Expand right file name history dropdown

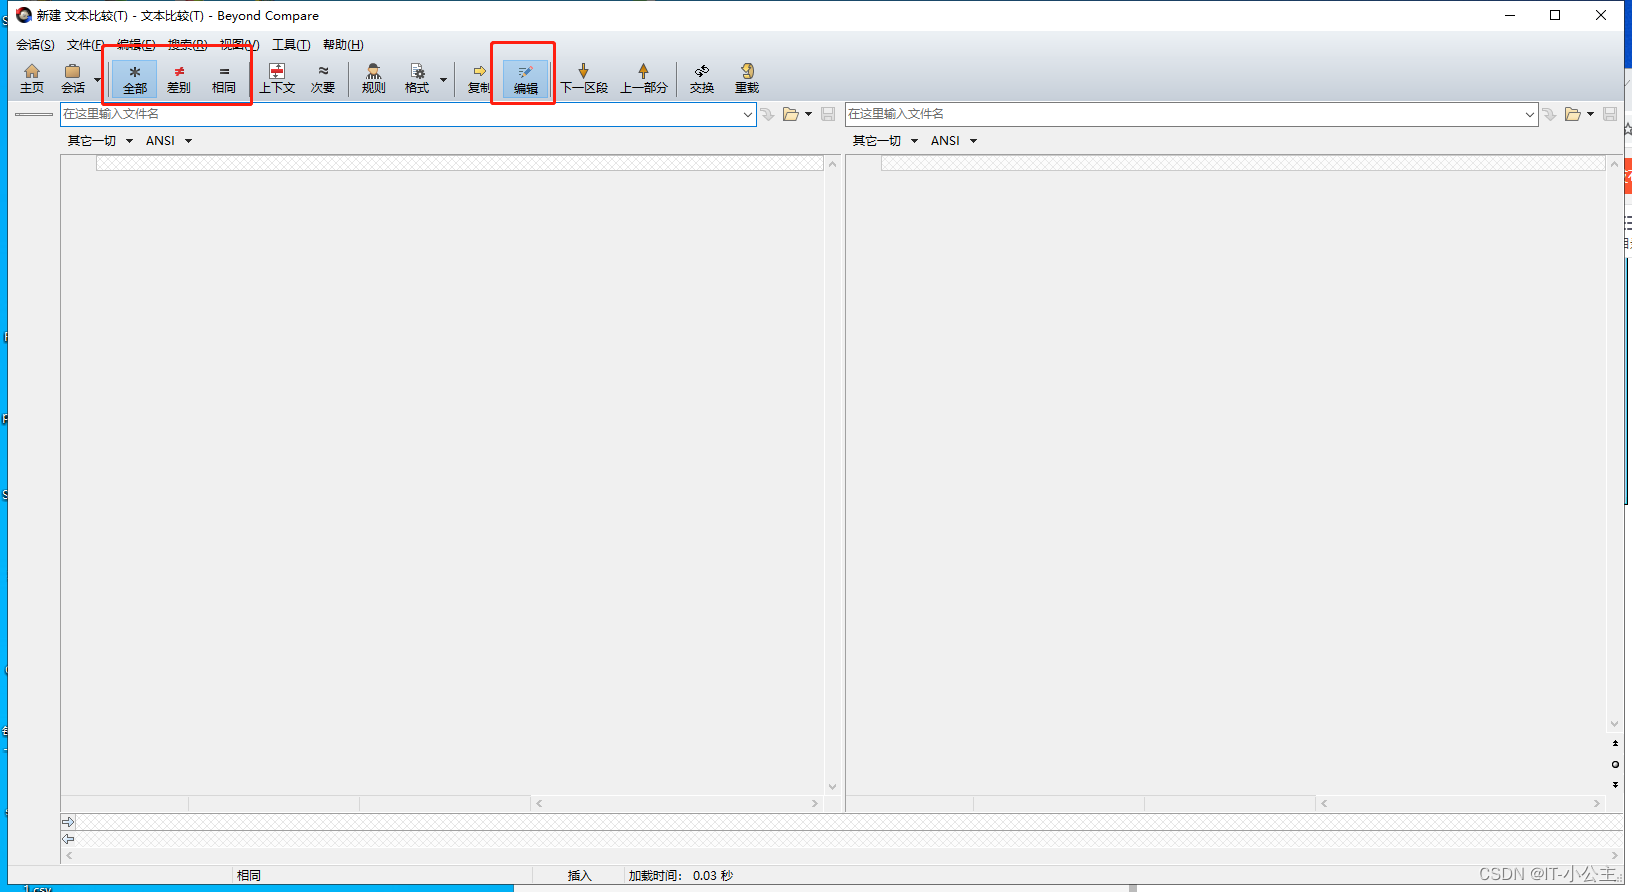pos(1530,114)
